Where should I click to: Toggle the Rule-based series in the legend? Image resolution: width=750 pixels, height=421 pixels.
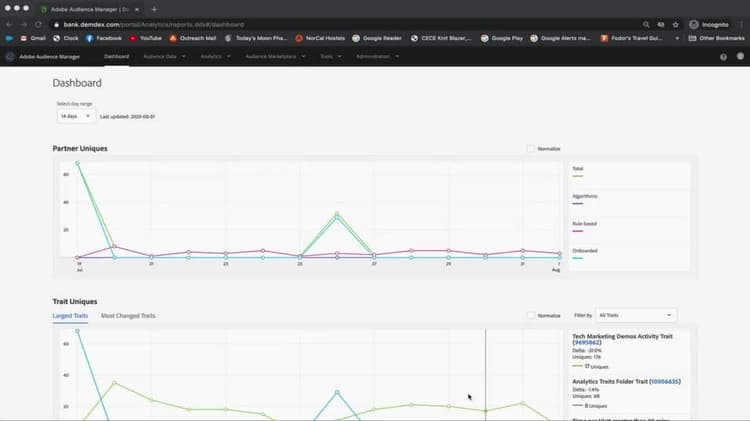[x=584, y=227]
